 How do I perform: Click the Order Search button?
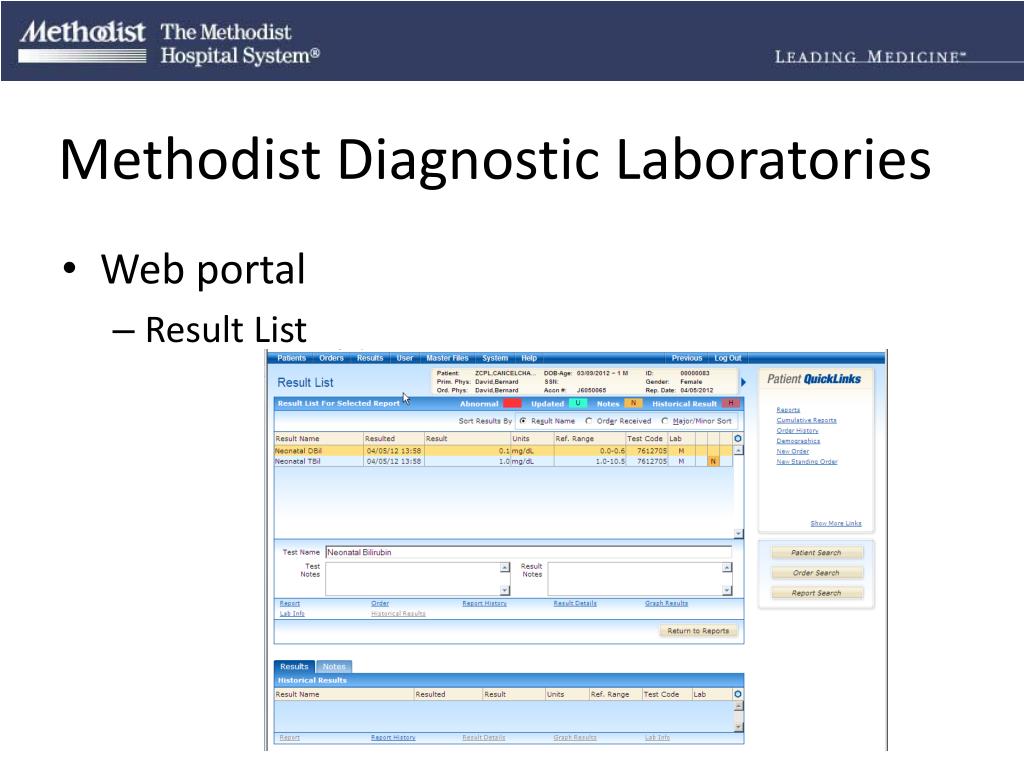tap(817, 573)
